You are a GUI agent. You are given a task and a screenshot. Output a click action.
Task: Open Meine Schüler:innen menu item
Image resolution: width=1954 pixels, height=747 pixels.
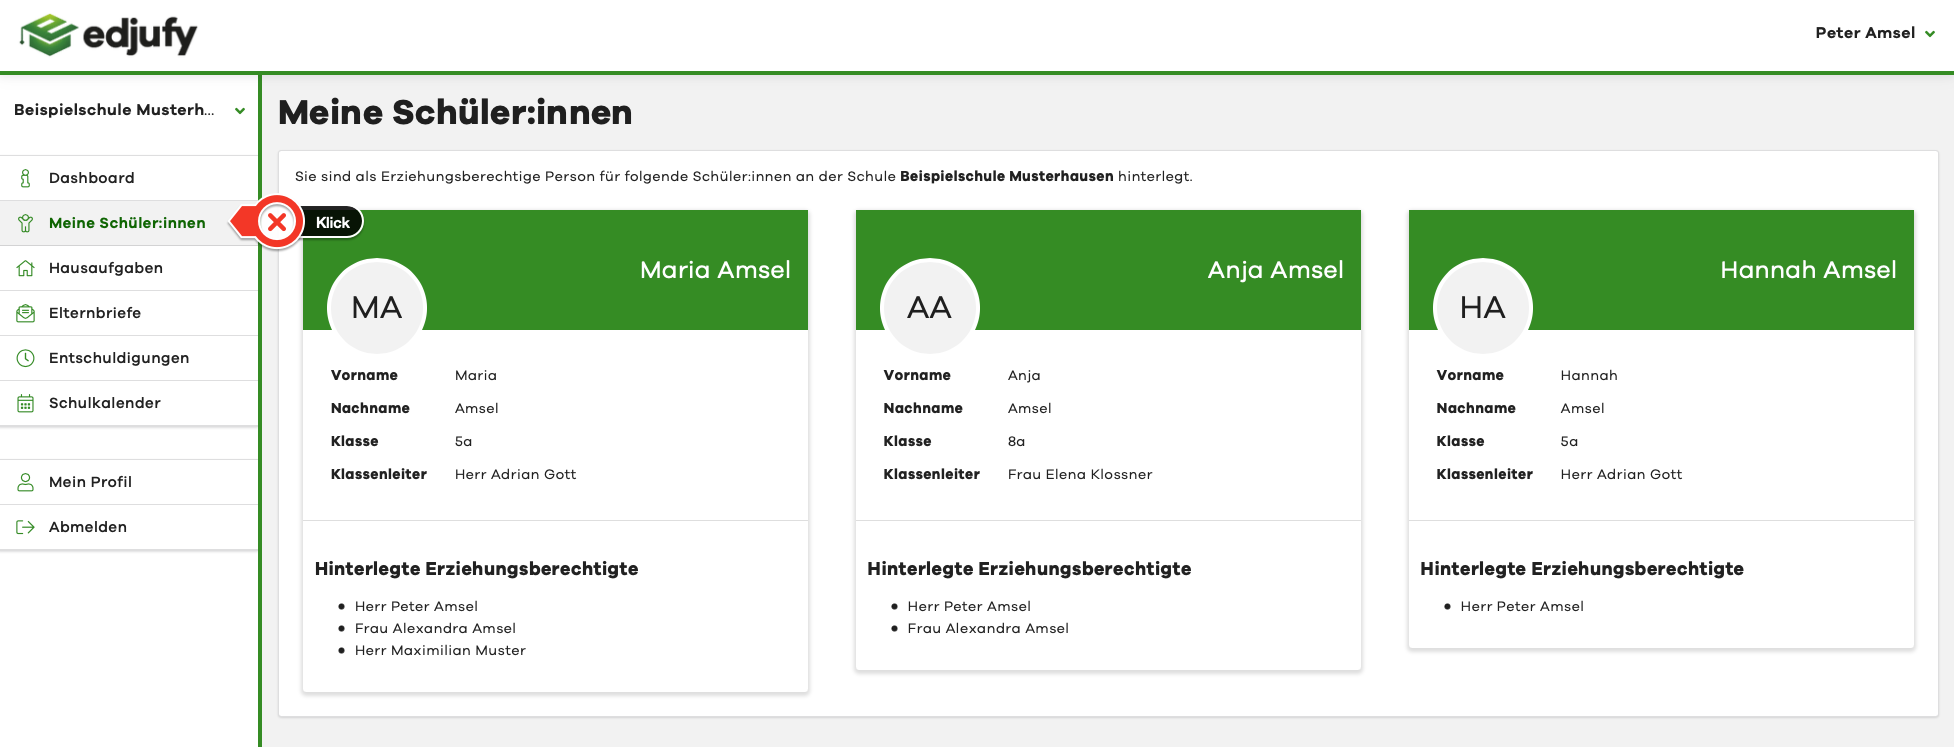127,223
